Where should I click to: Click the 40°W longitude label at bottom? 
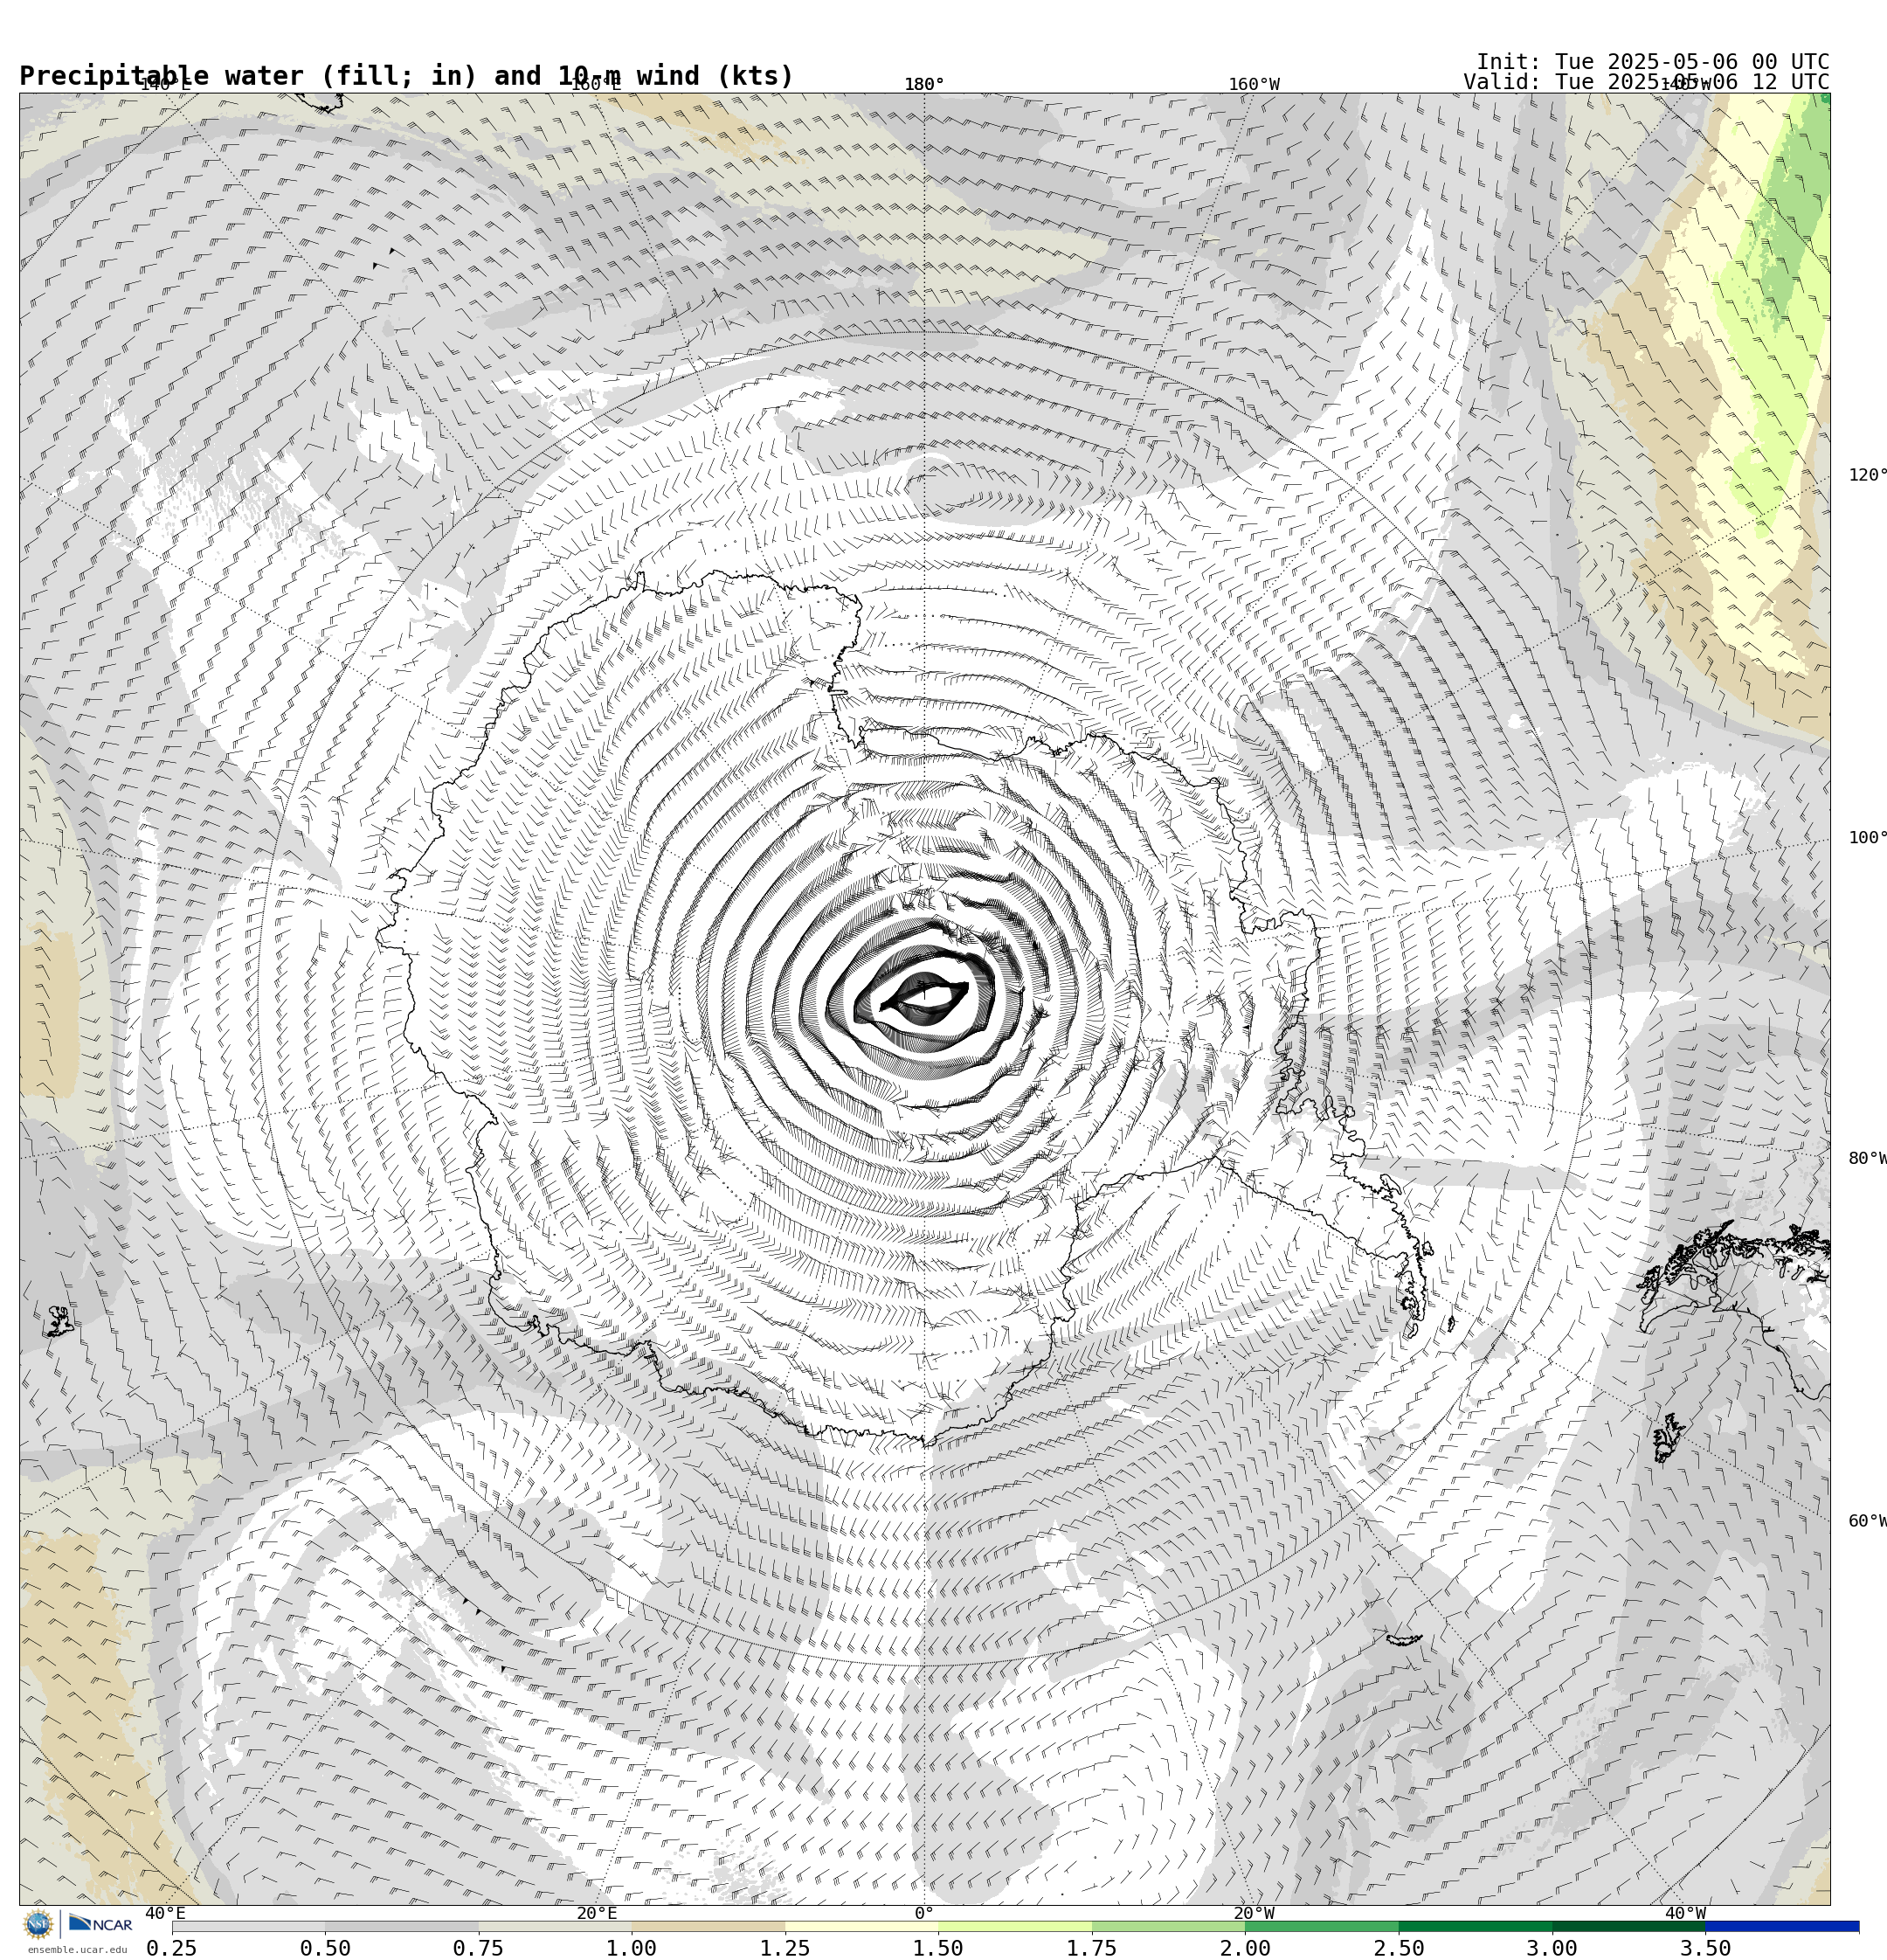(1685, 1913)
